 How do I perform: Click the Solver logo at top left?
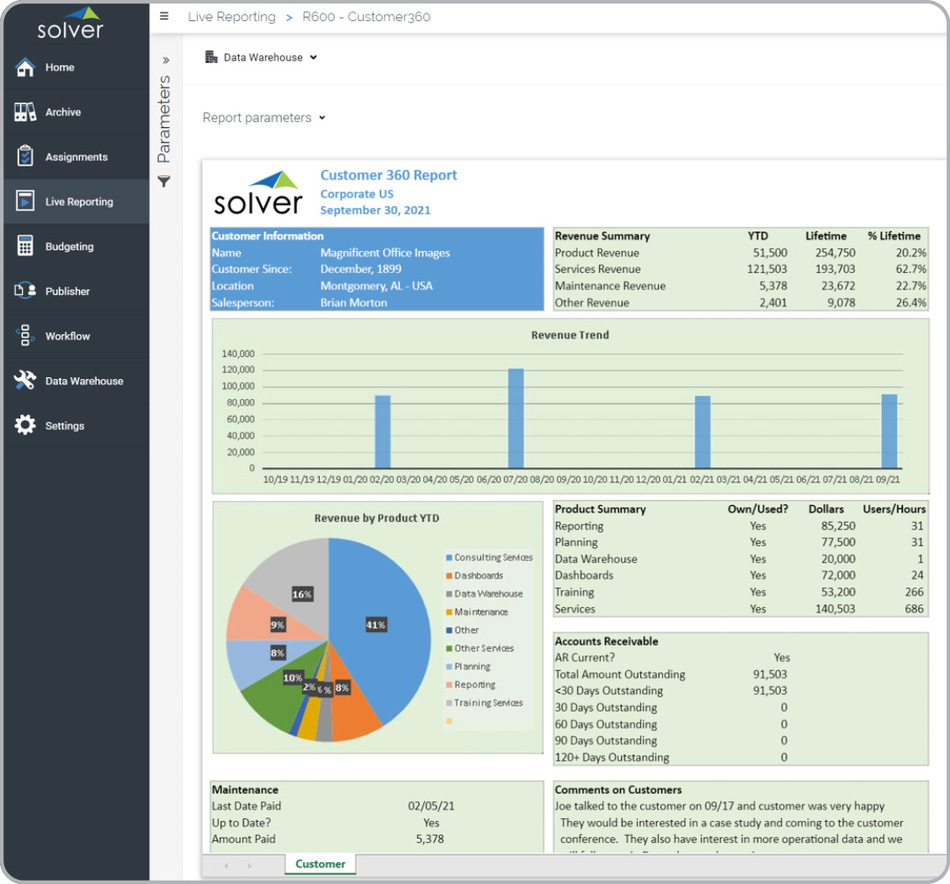pyautogui.click(x=70, y=23)
